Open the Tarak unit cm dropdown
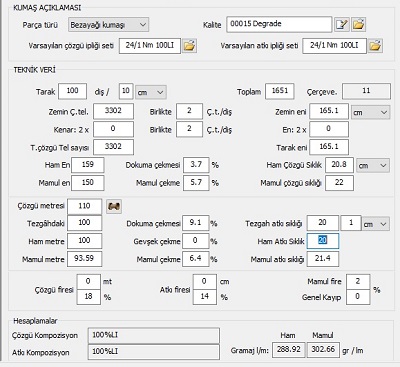 click(x=151, y=92)
